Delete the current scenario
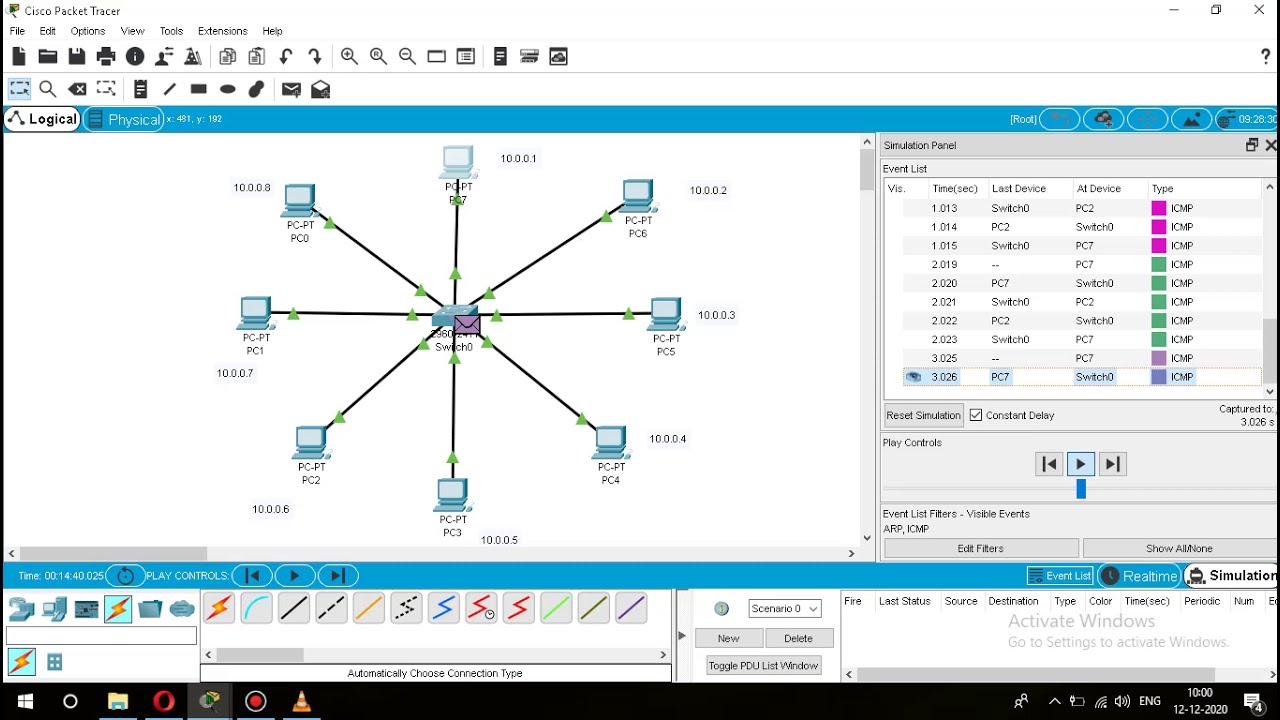1280x720 pixels. coord(798,639)
